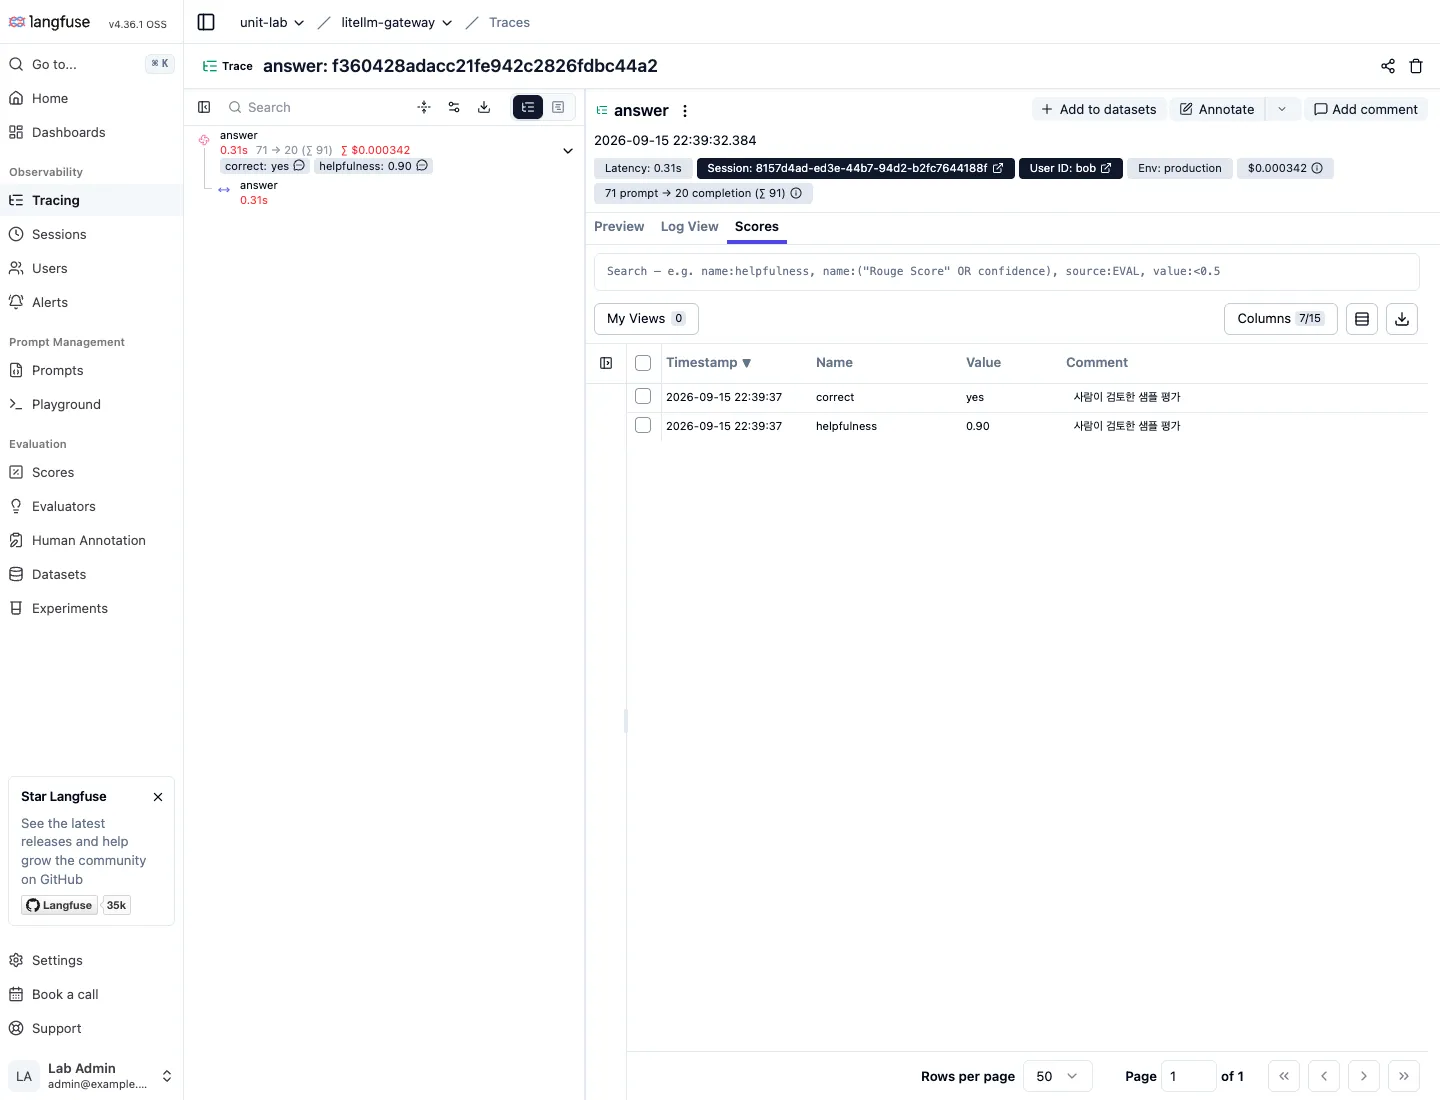Sort by the Timestamp column header
Screen dimensions: 1440x1100
[x=708, y=363]
